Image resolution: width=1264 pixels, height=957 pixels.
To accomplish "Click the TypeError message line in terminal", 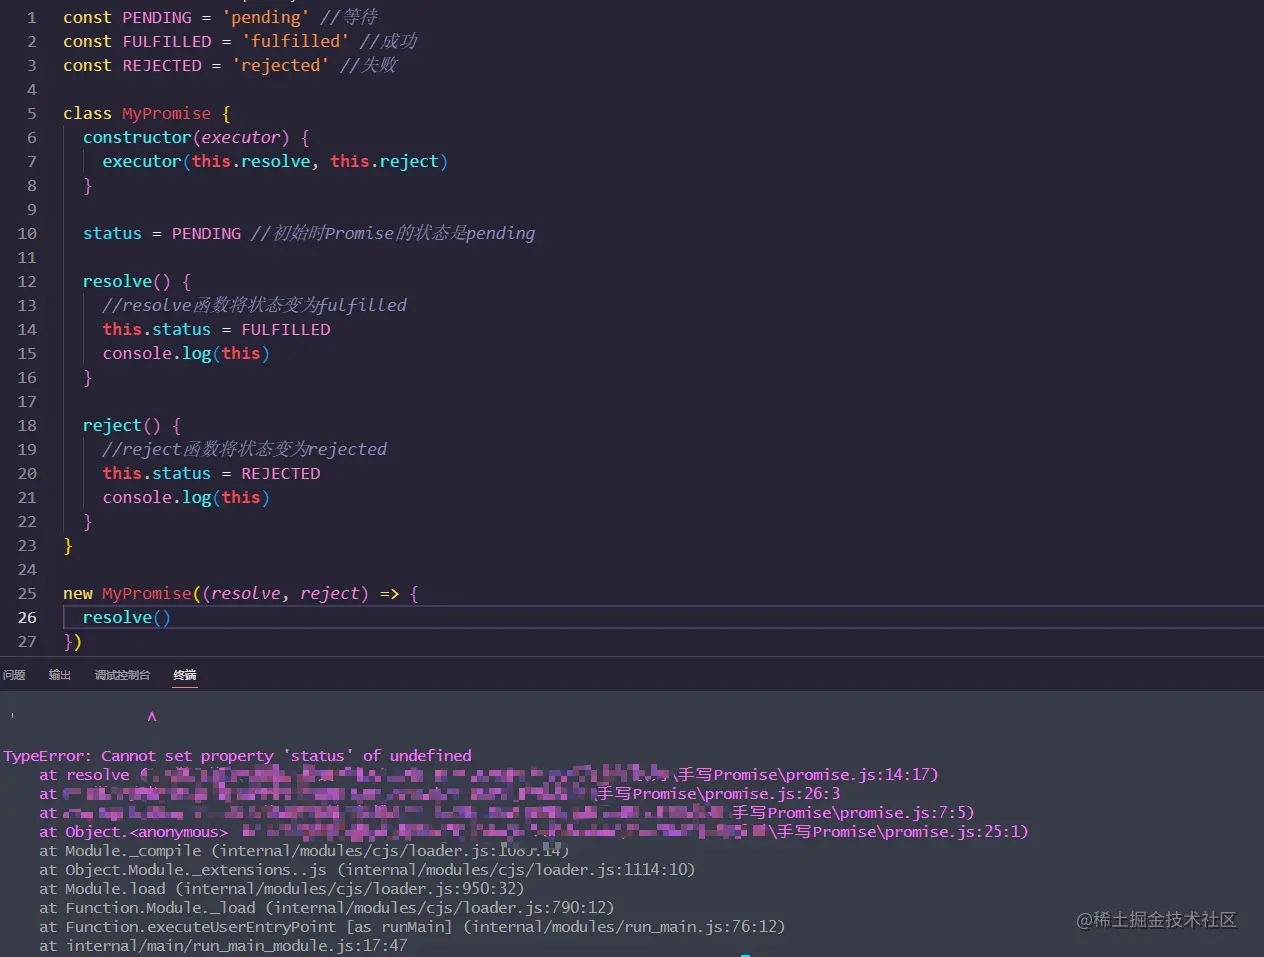I will [237, 755].
